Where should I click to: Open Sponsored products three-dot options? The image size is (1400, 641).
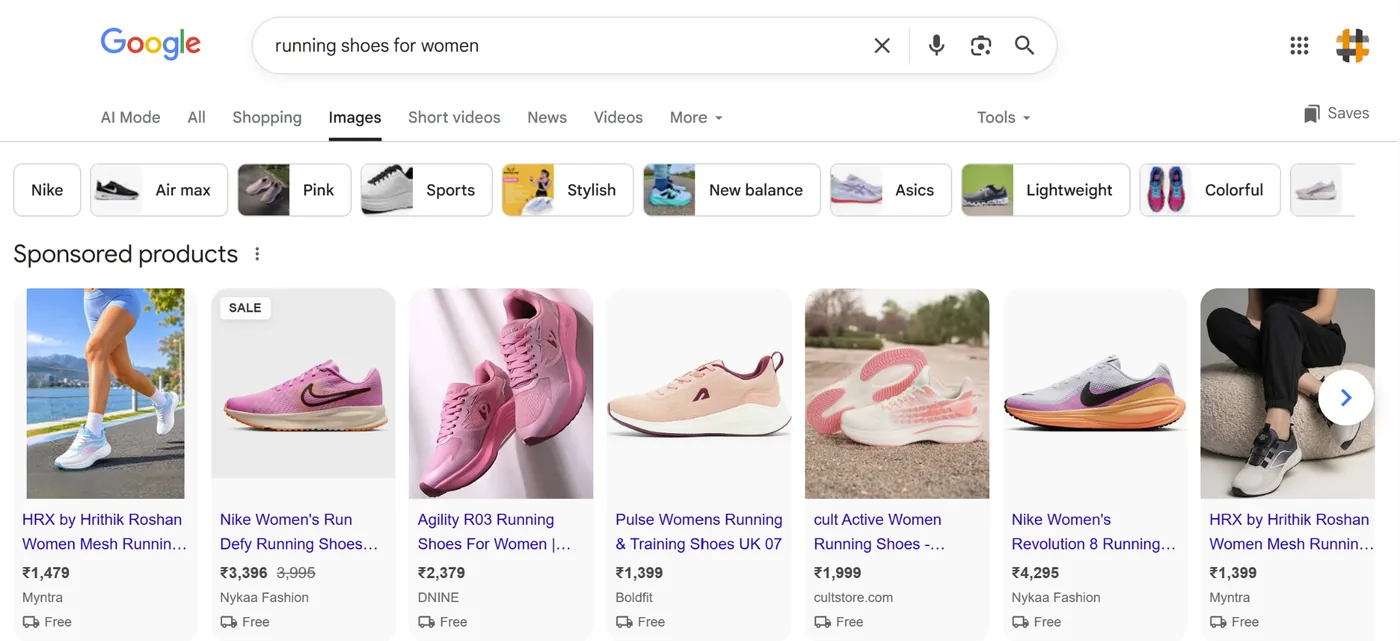click(257, 254)
